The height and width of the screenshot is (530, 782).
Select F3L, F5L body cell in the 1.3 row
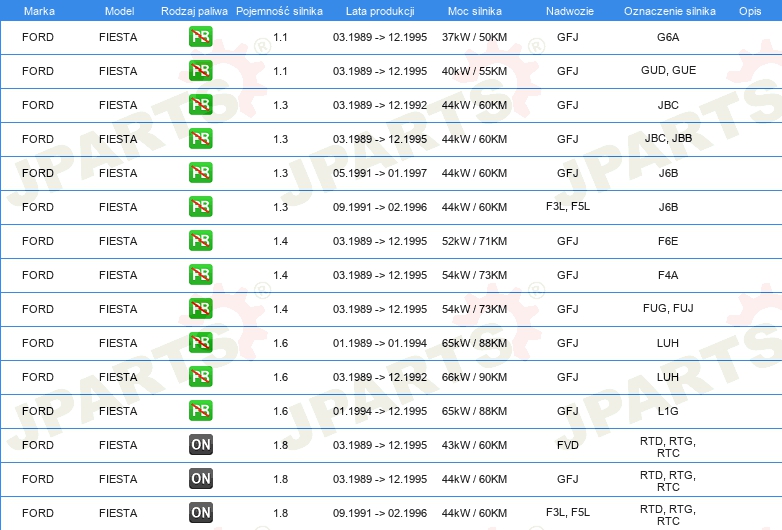coord(568,206)
